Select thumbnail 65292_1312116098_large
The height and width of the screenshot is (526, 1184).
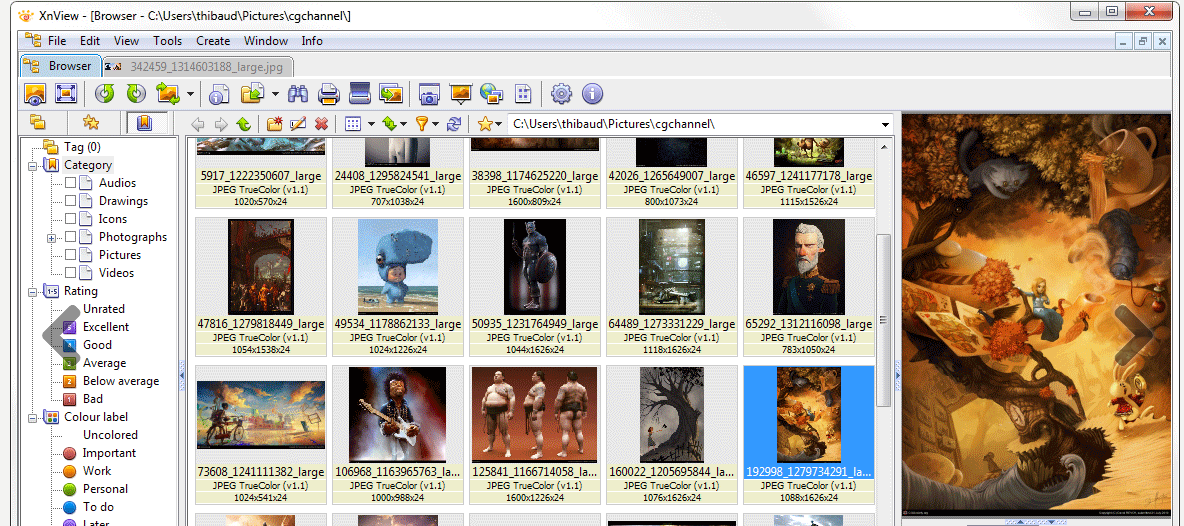(809, 286)
